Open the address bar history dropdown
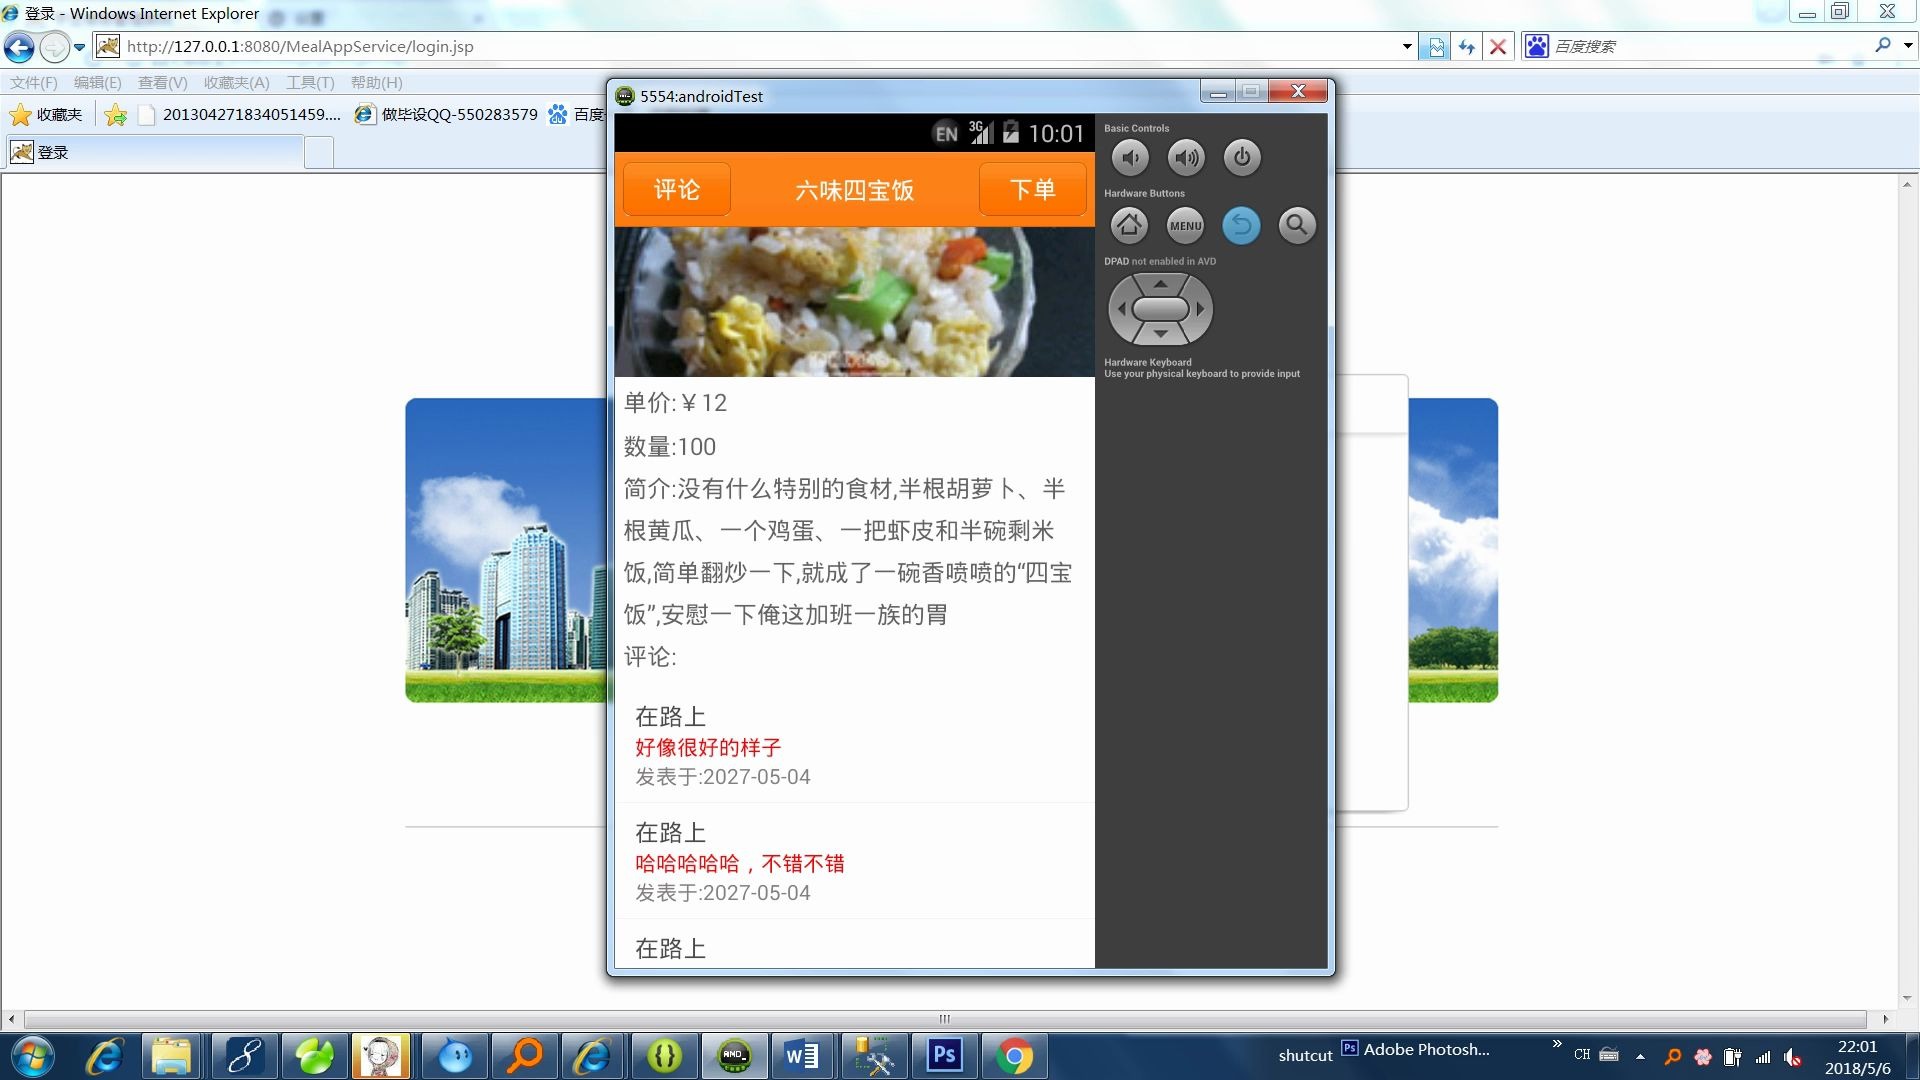This screenshot has width=1920, height=1080. (1407, 47)
